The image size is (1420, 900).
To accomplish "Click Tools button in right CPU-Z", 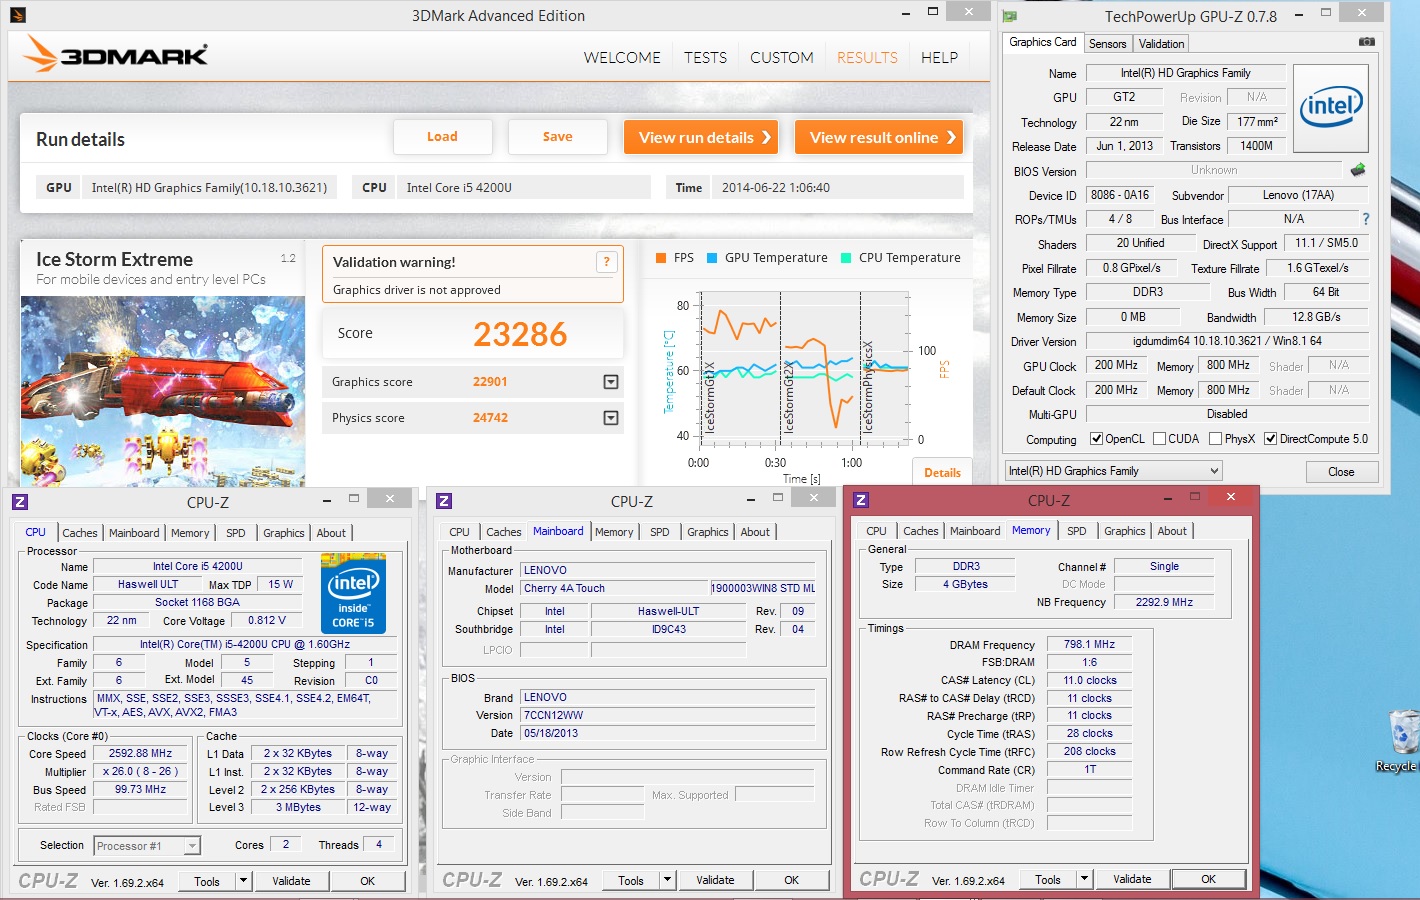I will point(1048,879).
